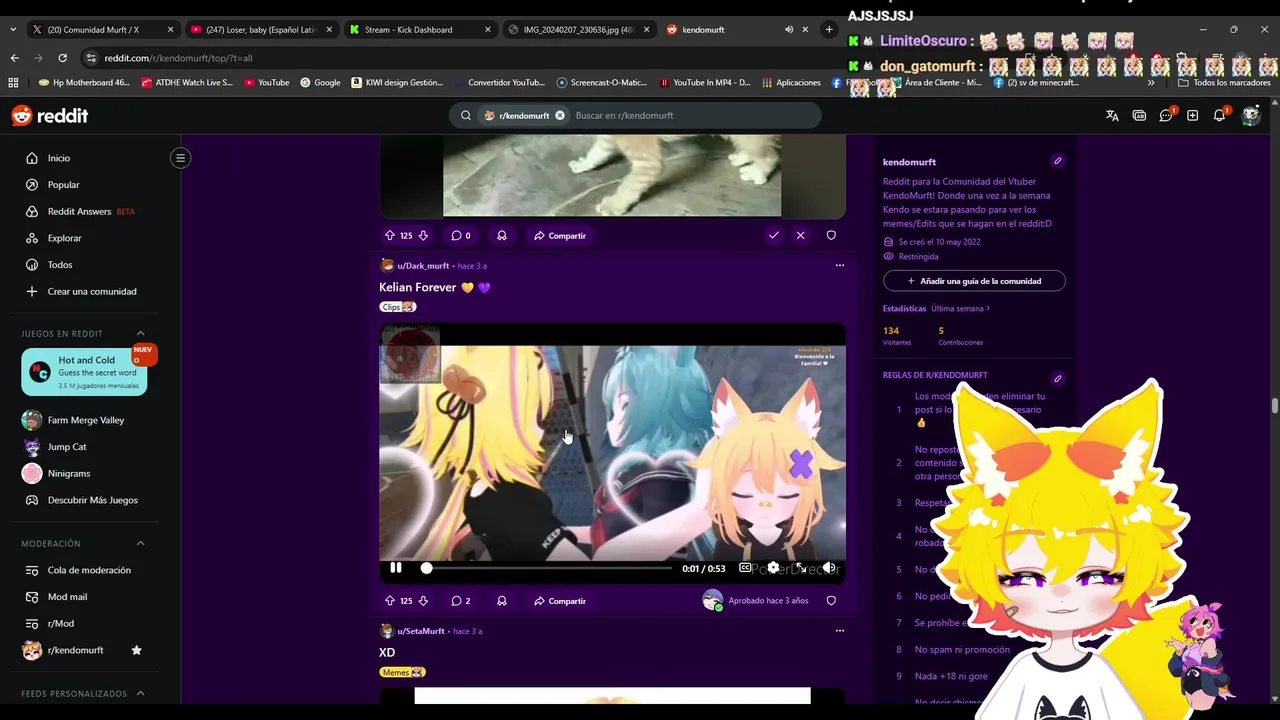Image resolution: width=1280 pixels, height=720 pixels.
Task: Collapse the left navigation sidebar
Action: (180, 158)
